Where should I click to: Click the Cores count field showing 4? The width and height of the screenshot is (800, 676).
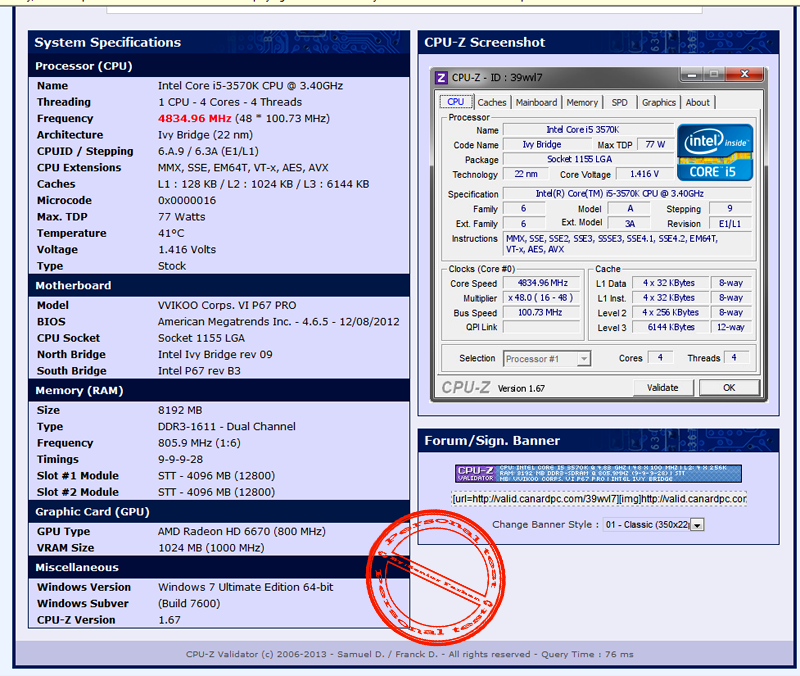[660, 358]
